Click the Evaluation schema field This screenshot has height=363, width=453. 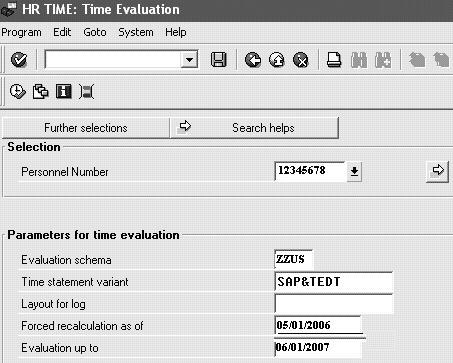click(294, 259)
